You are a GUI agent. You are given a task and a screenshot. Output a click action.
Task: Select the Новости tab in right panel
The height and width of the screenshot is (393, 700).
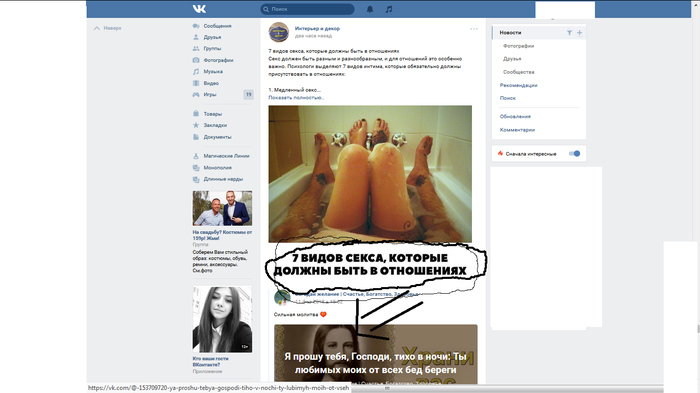click(x=510, y=33)
